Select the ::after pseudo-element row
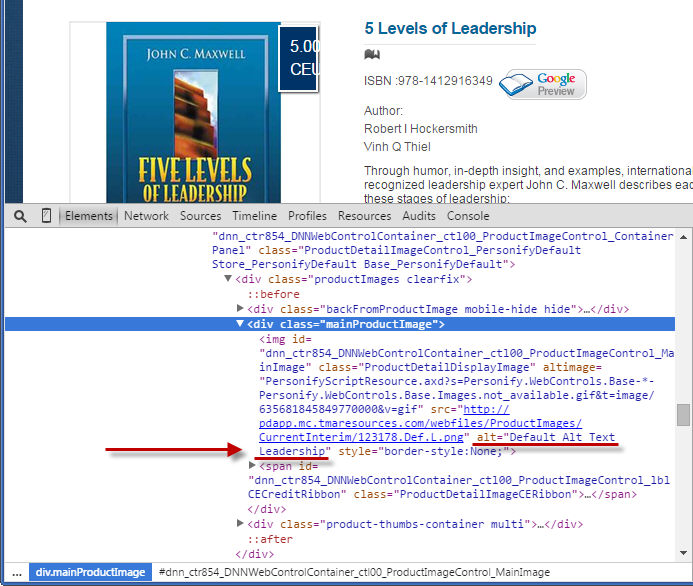The width and height of the screenshot is (693, 586). 270,539
